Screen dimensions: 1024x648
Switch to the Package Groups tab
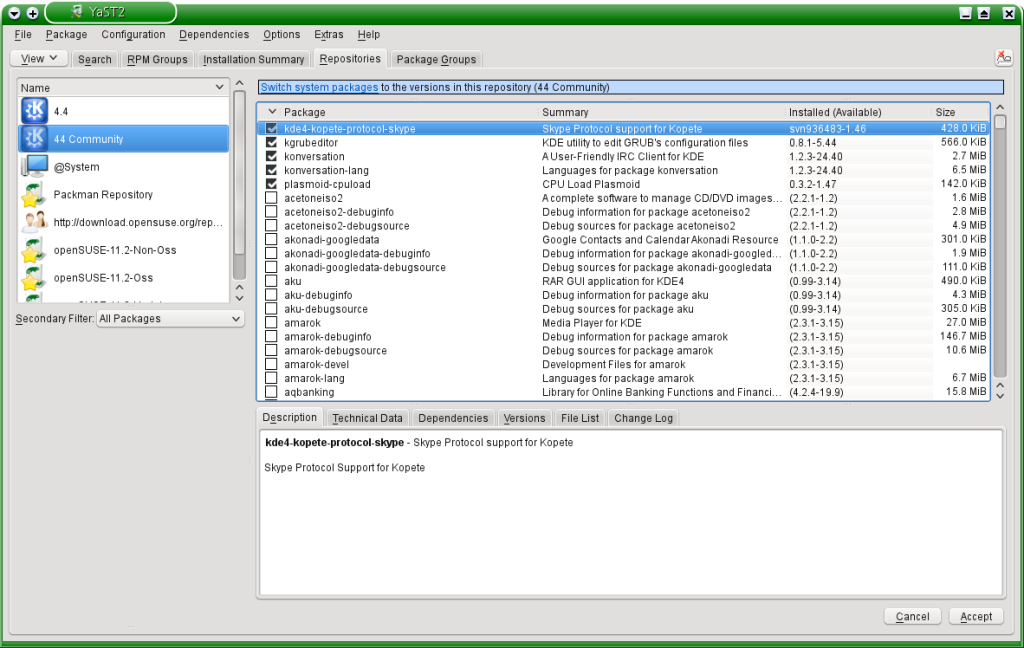(x=436, y=59)
